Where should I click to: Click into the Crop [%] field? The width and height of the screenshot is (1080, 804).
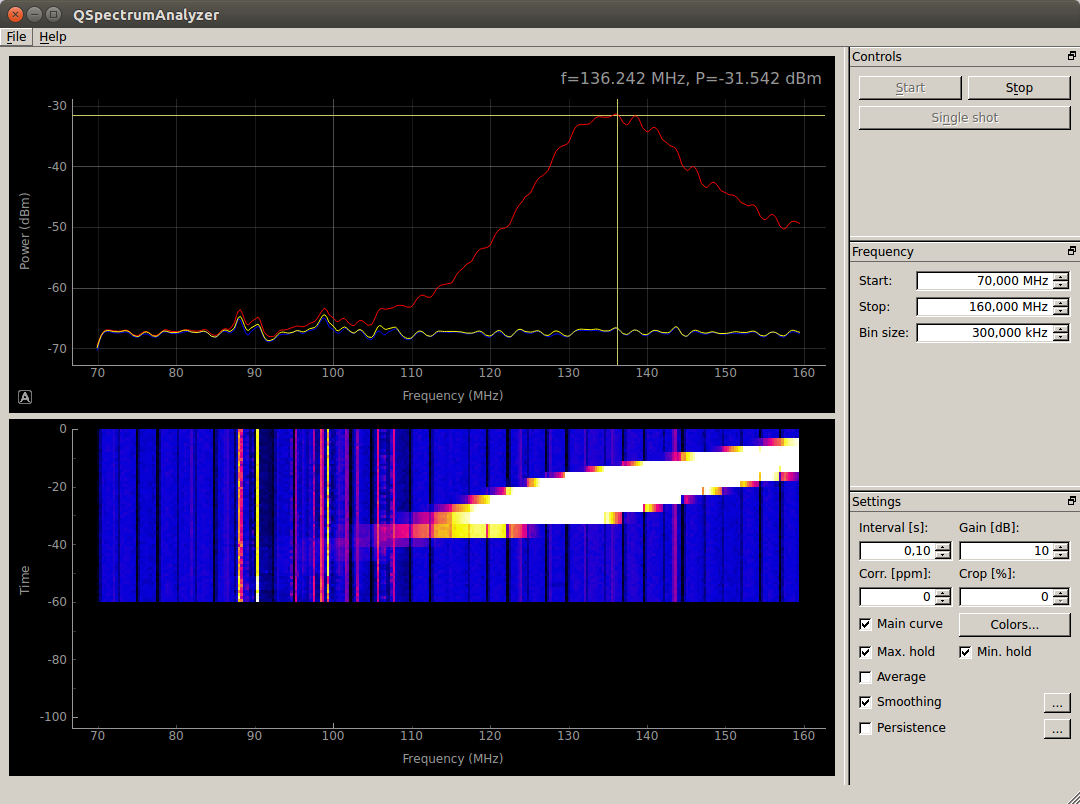[1006, 597]
